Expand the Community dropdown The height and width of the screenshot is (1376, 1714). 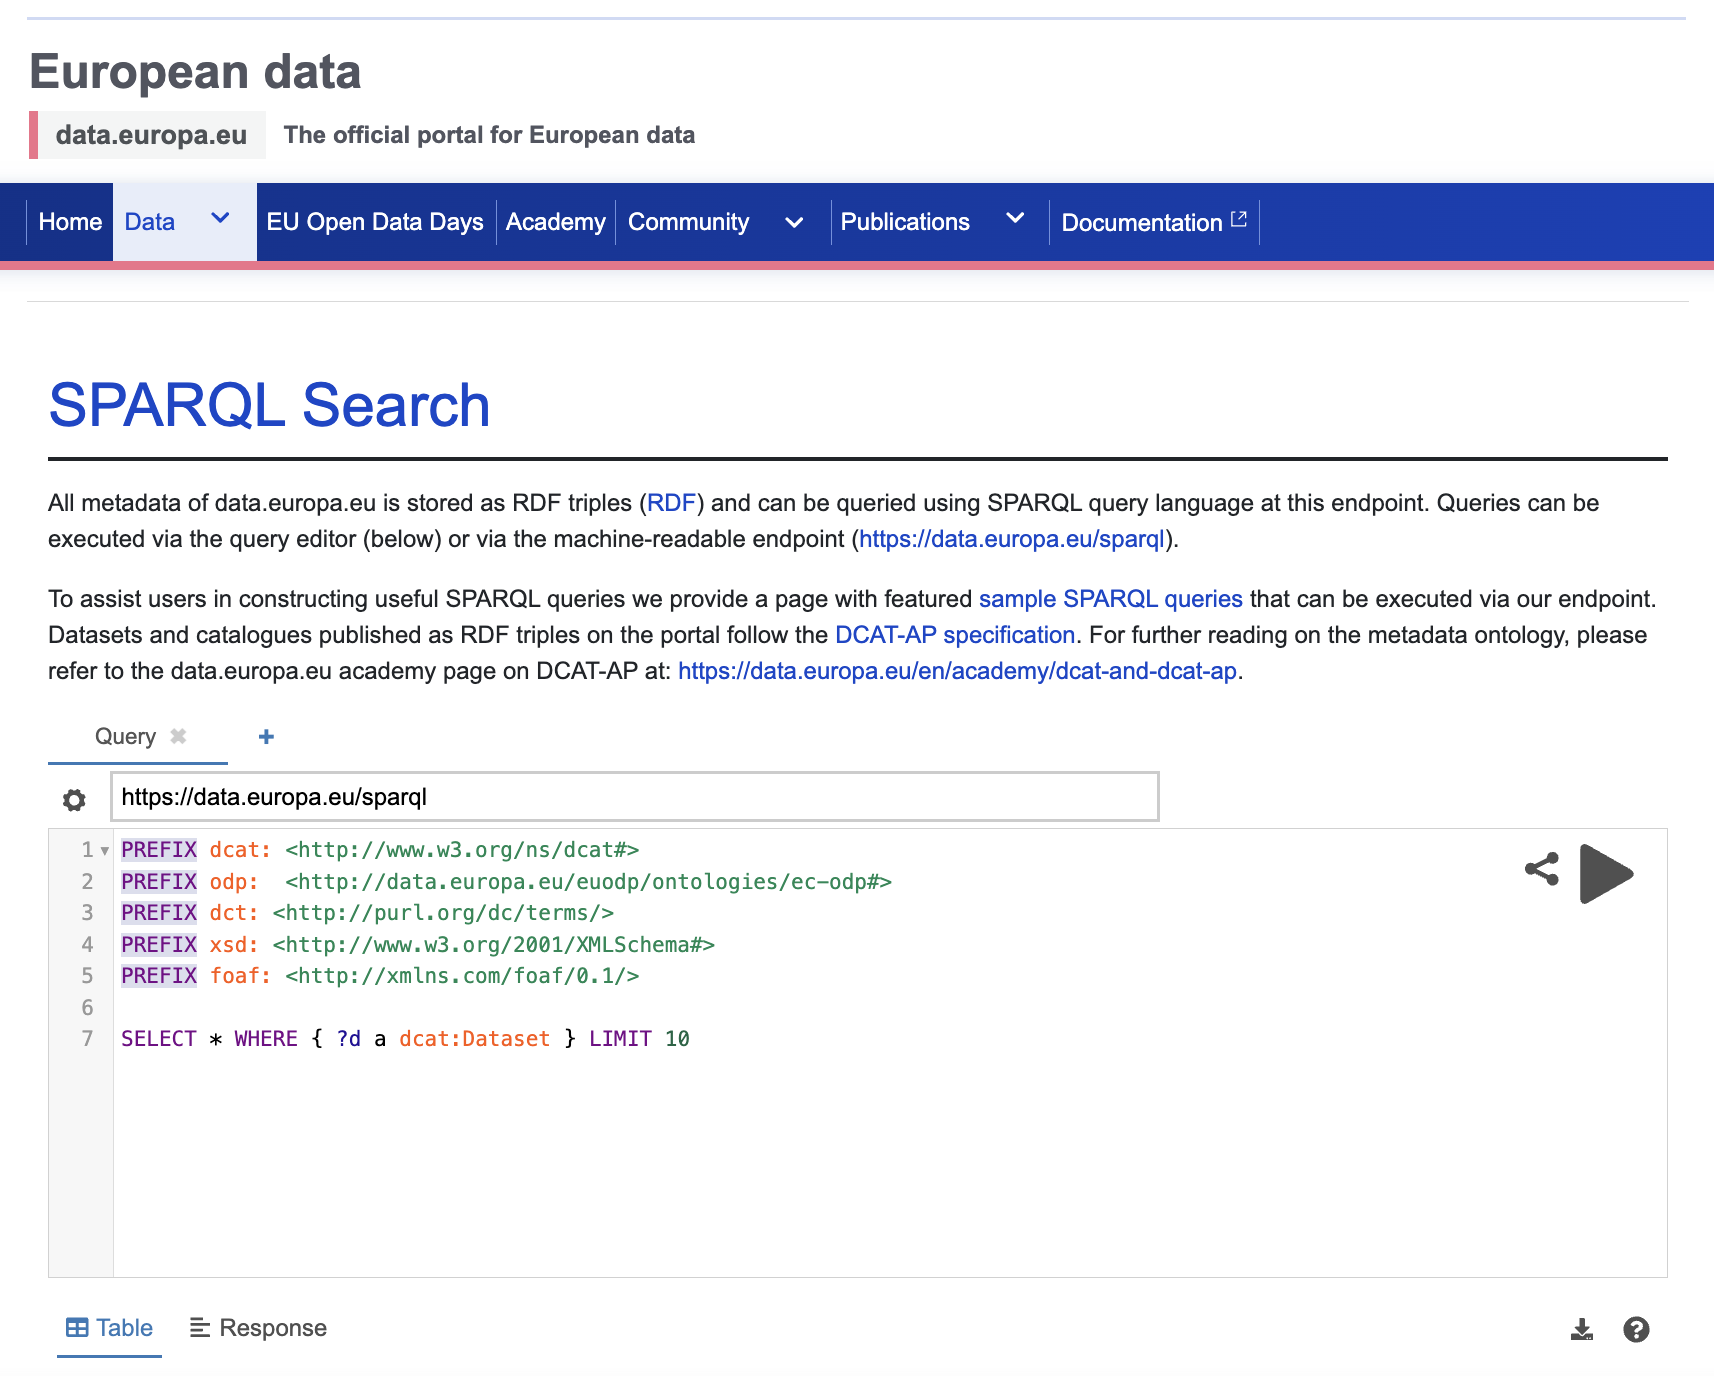tap(794, 222)
